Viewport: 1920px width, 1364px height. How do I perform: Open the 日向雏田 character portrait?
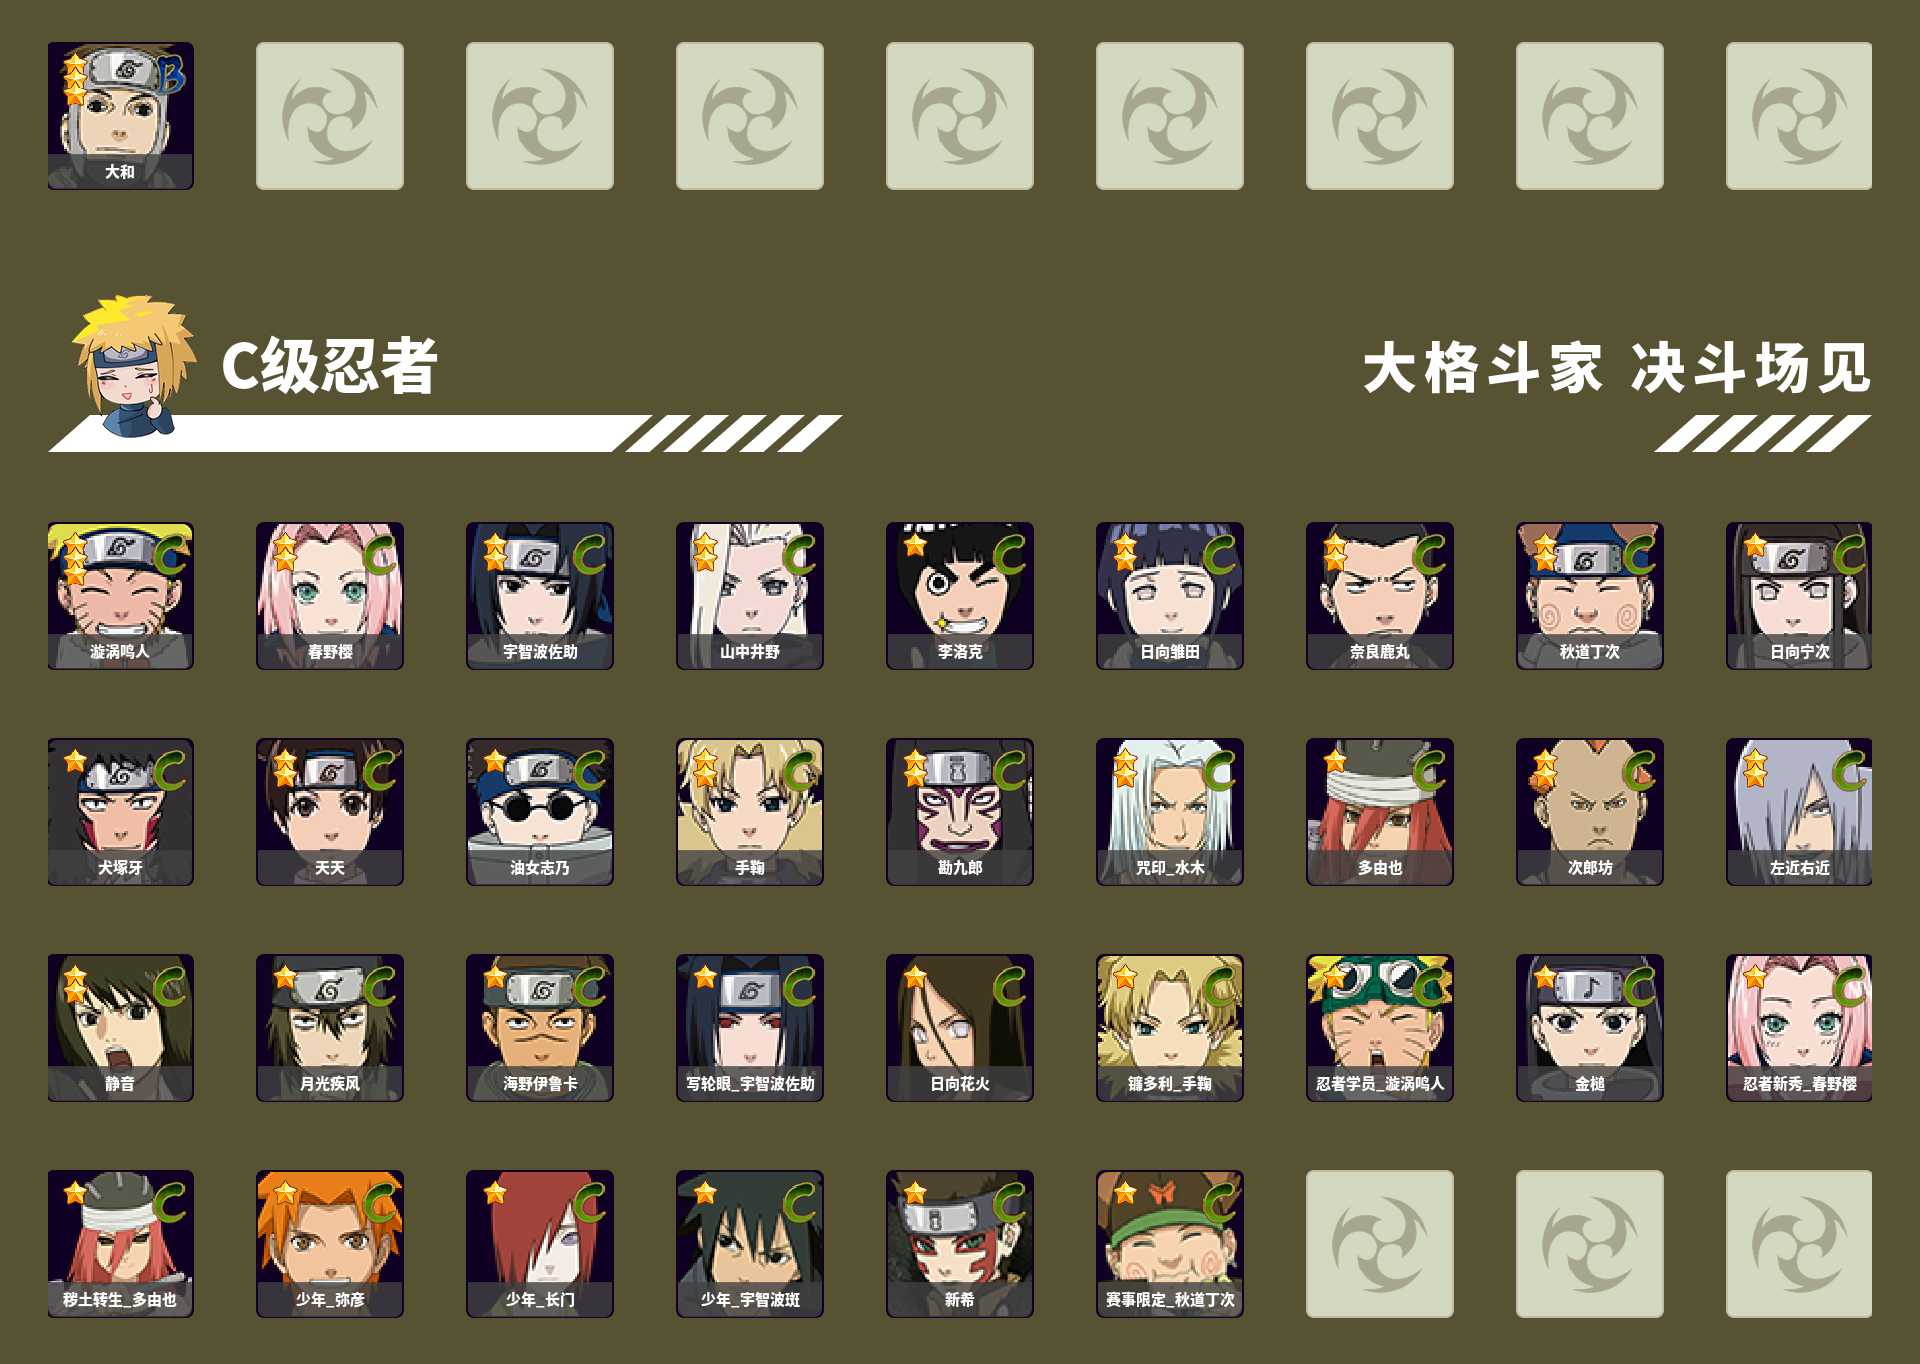pyautogui.click(x=1170, y=596)
